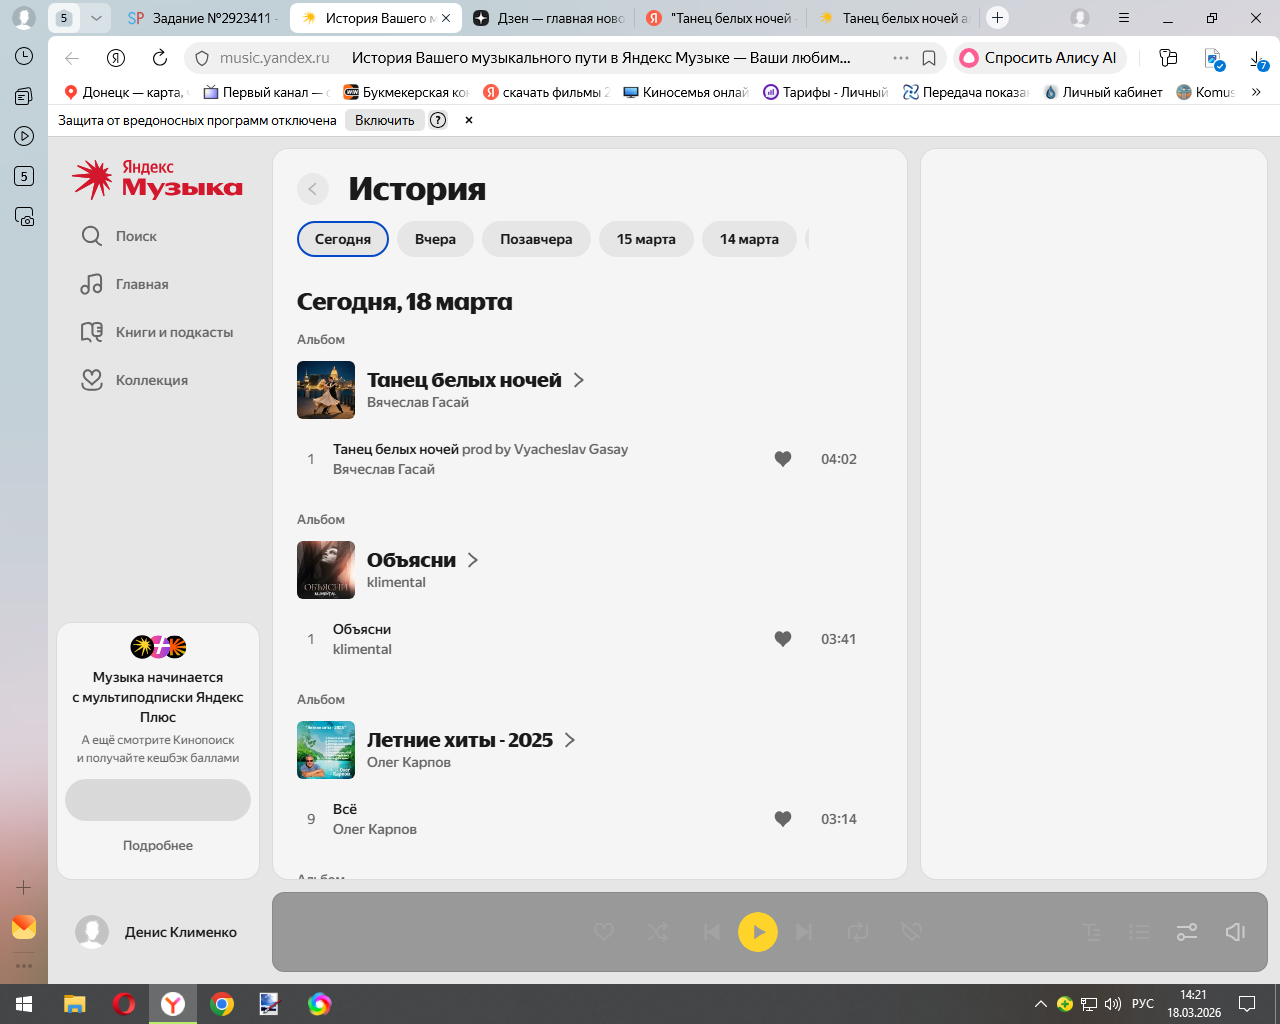Image resolution: width=1280 pixels, height=1024 pixels.
Task: Reload the music.yandex.ru page
Action: coord(160,58)
